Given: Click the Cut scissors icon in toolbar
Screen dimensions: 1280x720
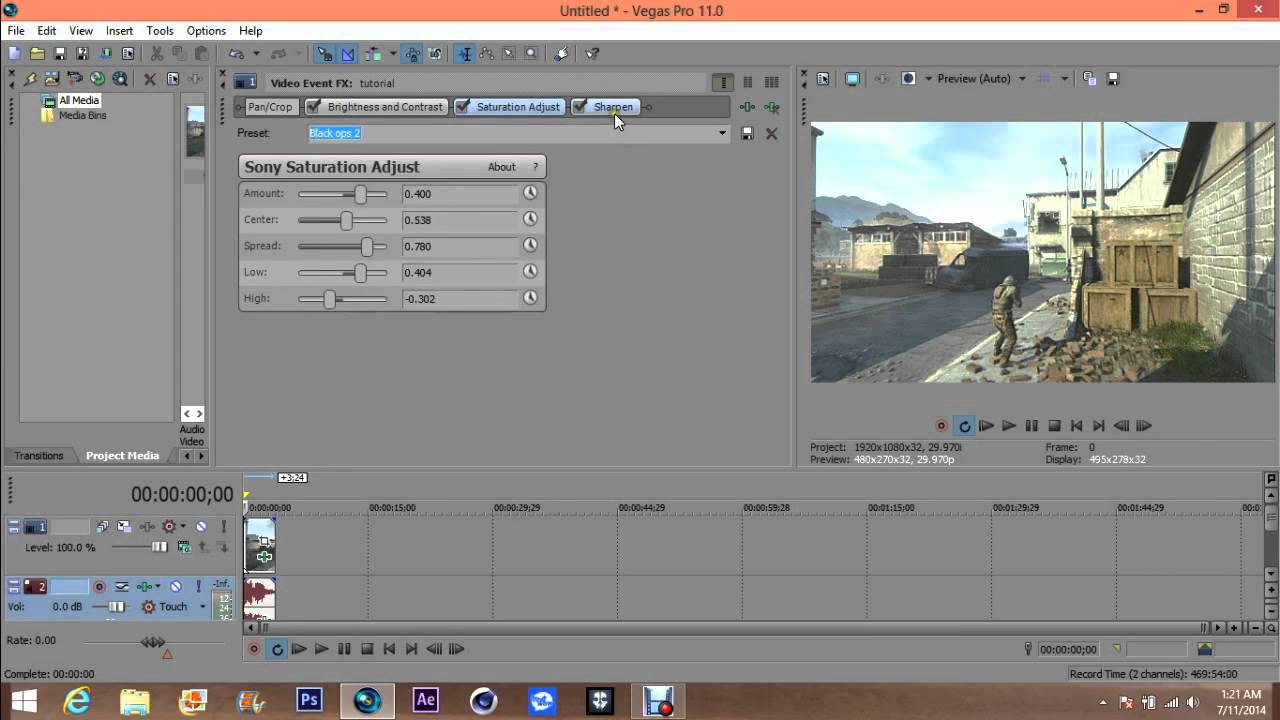Looking at the screenshot, I should 157,54.
